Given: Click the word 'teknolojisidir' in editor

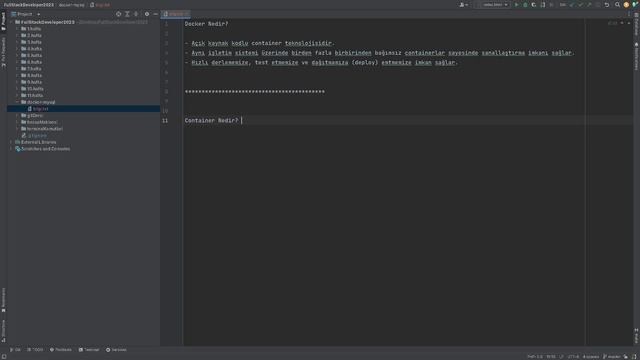Looking at the screenshot, I should (308, 43).
